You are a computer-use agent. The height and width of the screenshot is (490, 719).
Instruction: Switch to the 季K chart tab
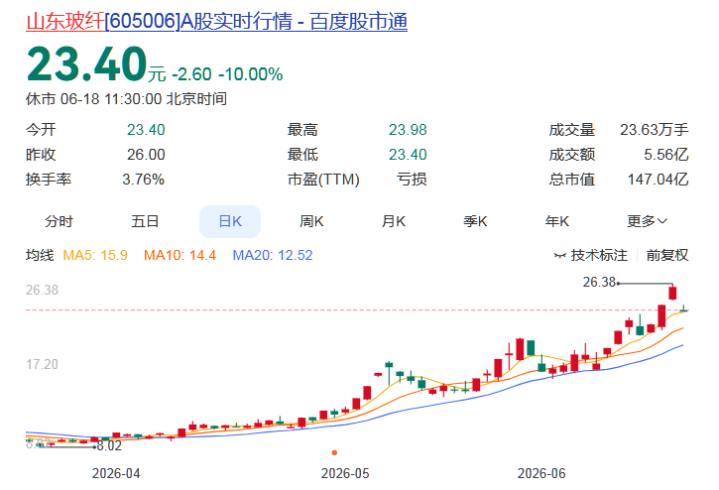pos(475,221)
